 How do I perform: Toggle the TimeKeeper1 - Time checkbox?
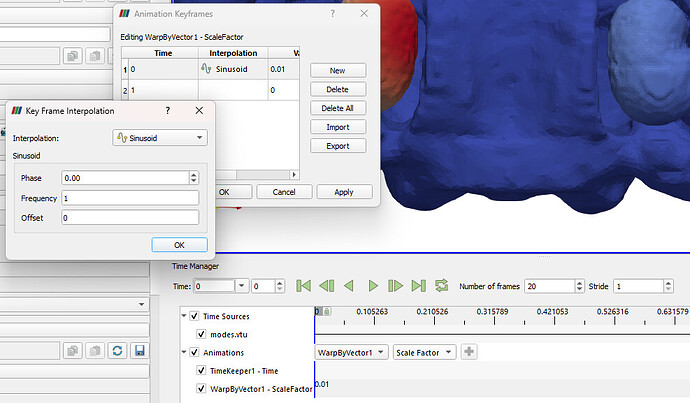(201, 370)
